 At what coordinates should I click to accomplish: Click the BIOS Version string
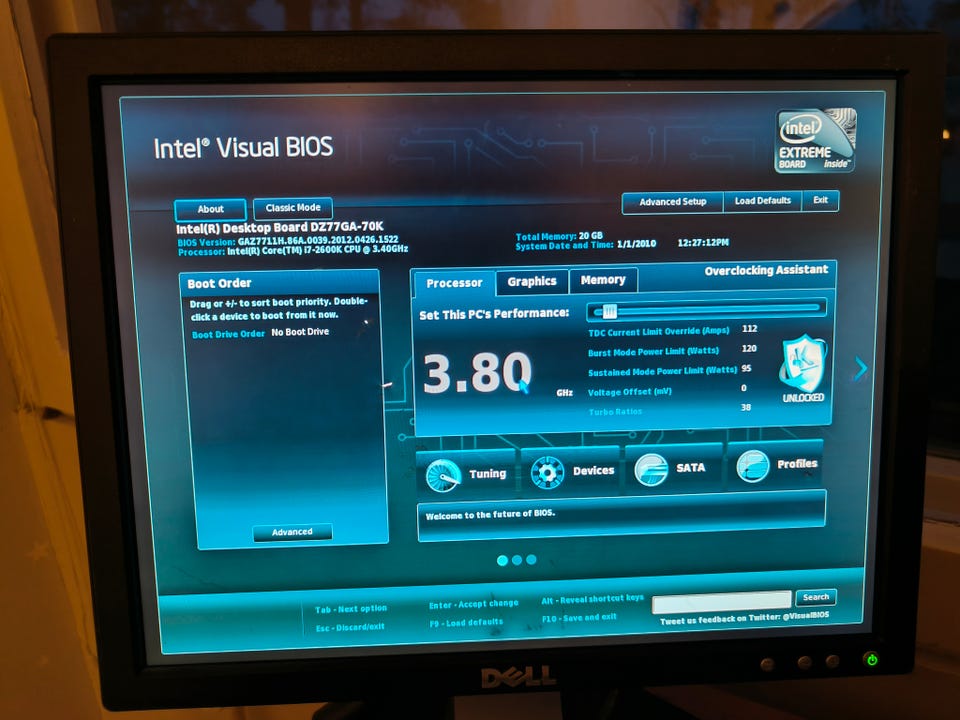tap(288, 241)
